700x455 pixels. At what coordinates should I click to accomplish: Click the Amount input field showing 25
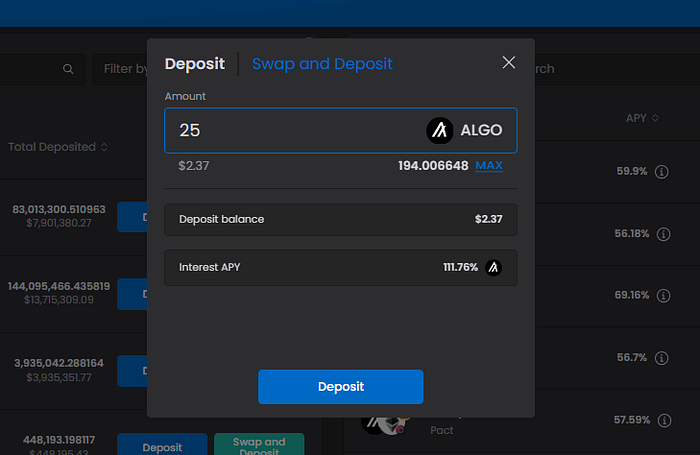(x=341, y=130)
